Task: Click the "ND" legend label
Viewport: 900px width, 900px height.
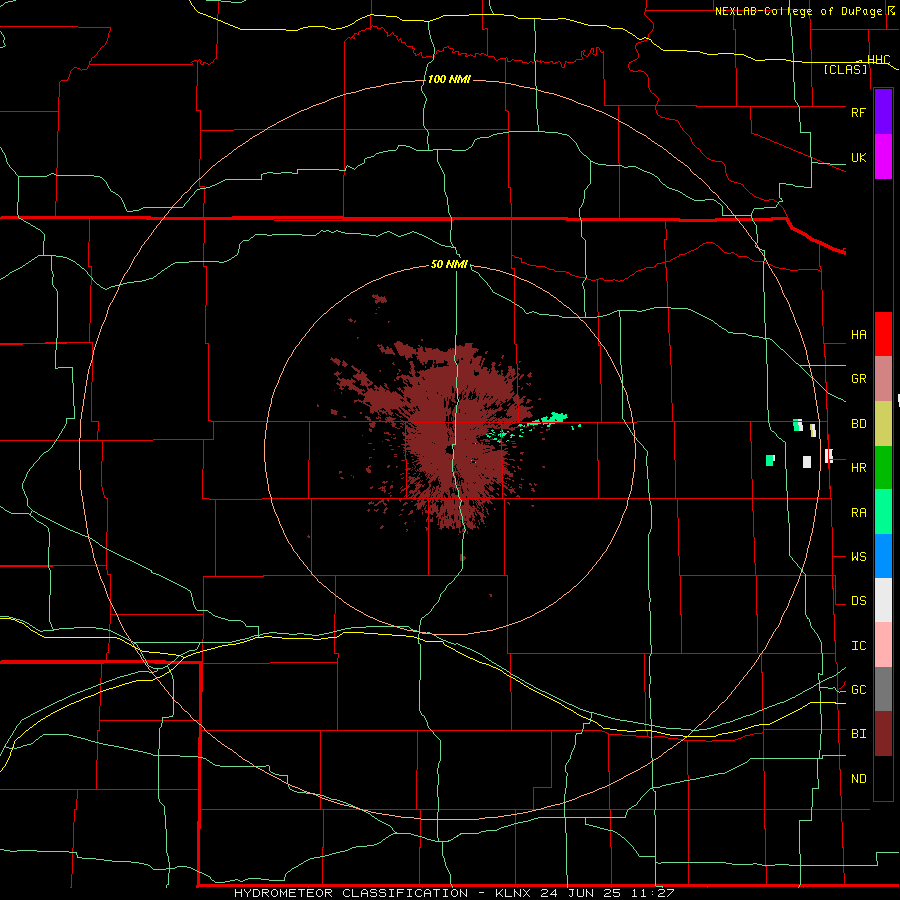Action: pos(858,779)
